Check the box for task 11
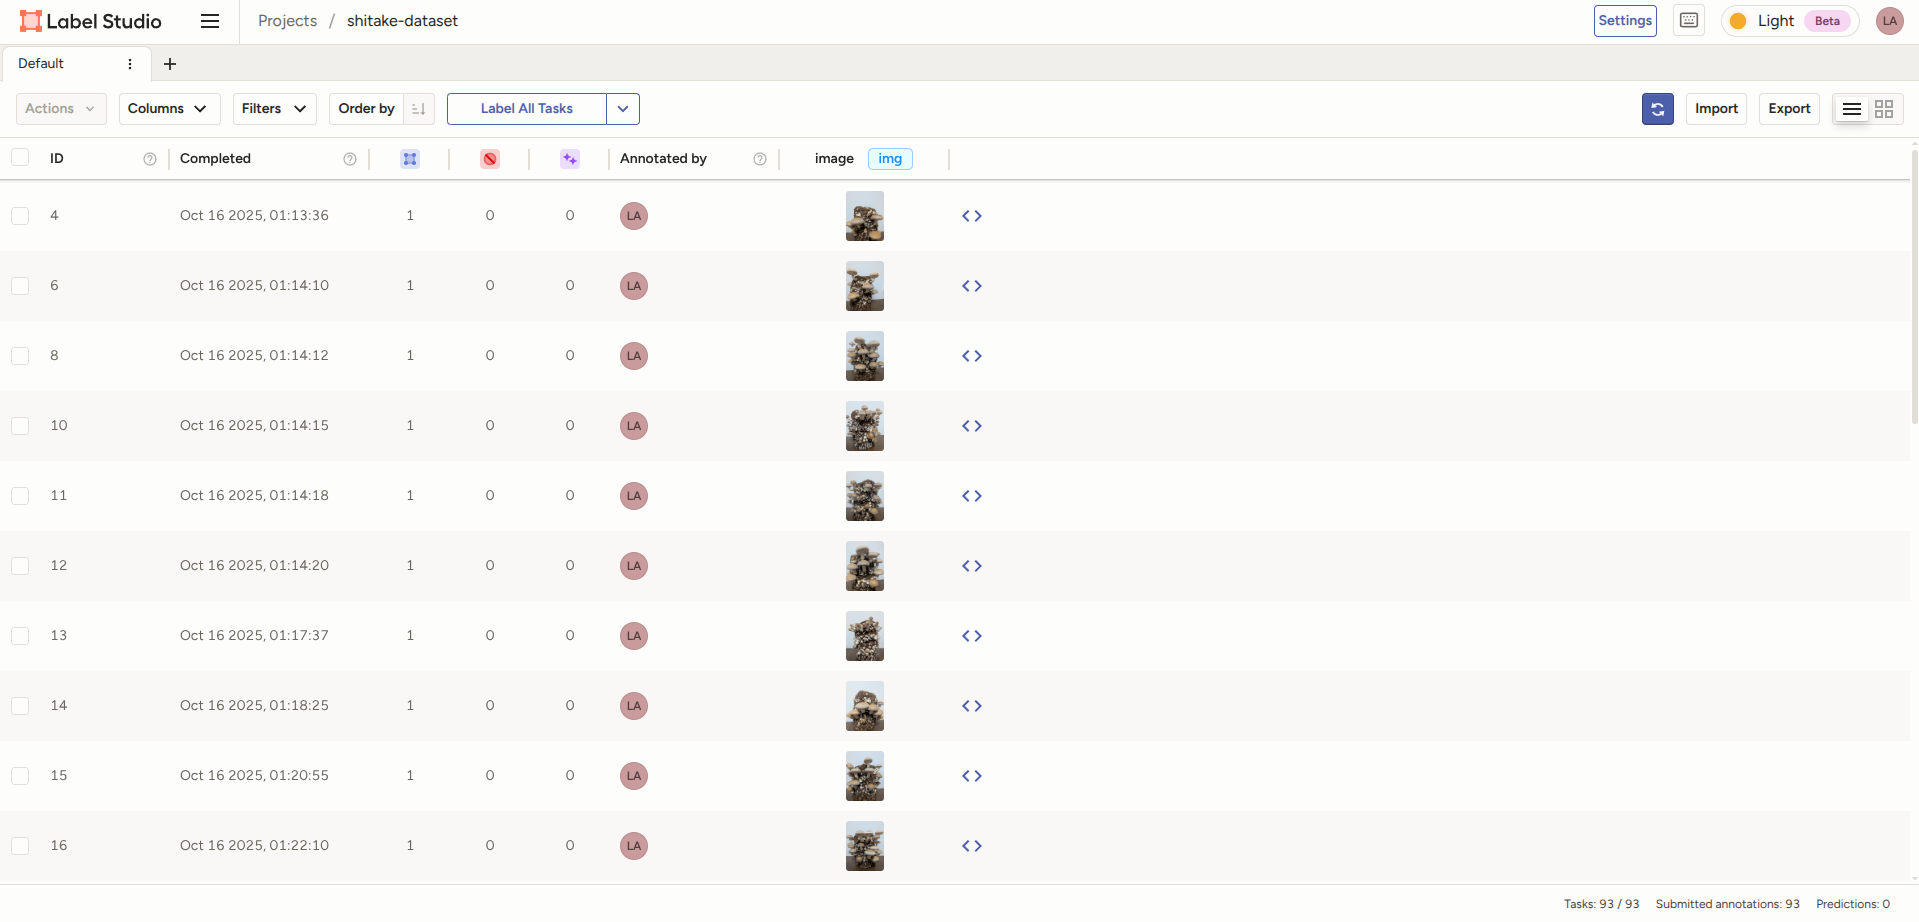Viewport: 1919px width, 922px height. coord(20,496)
